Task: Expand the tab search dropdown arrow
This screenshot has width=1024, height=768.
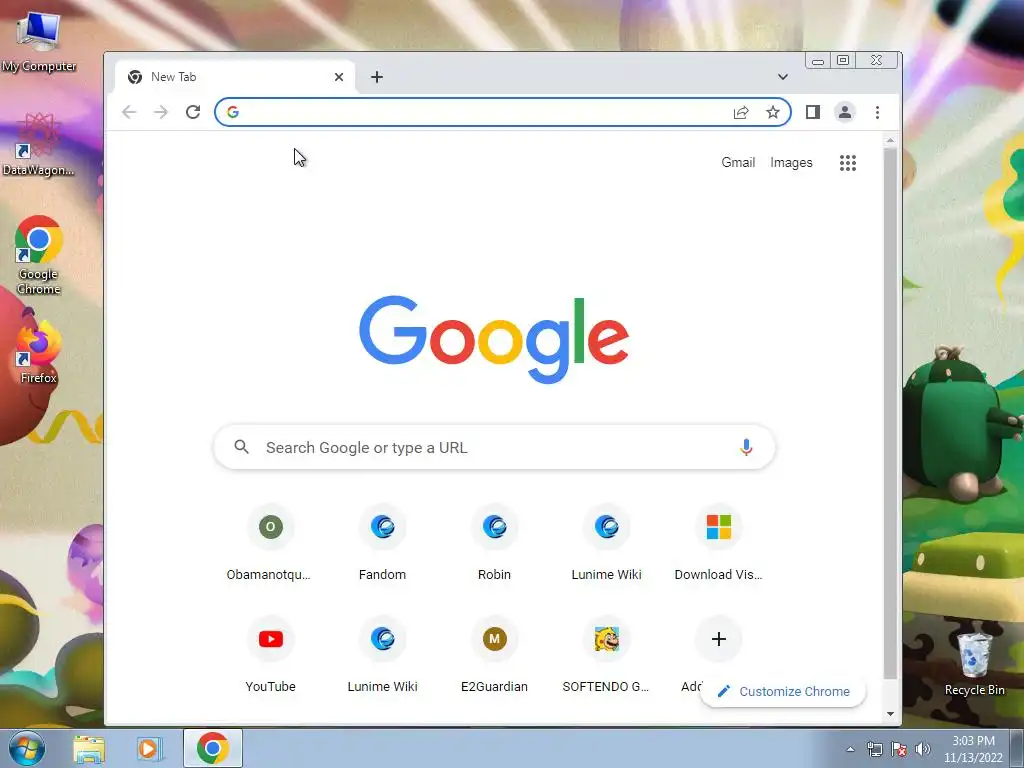Action: pyautogui.click(x=782, y=77)
